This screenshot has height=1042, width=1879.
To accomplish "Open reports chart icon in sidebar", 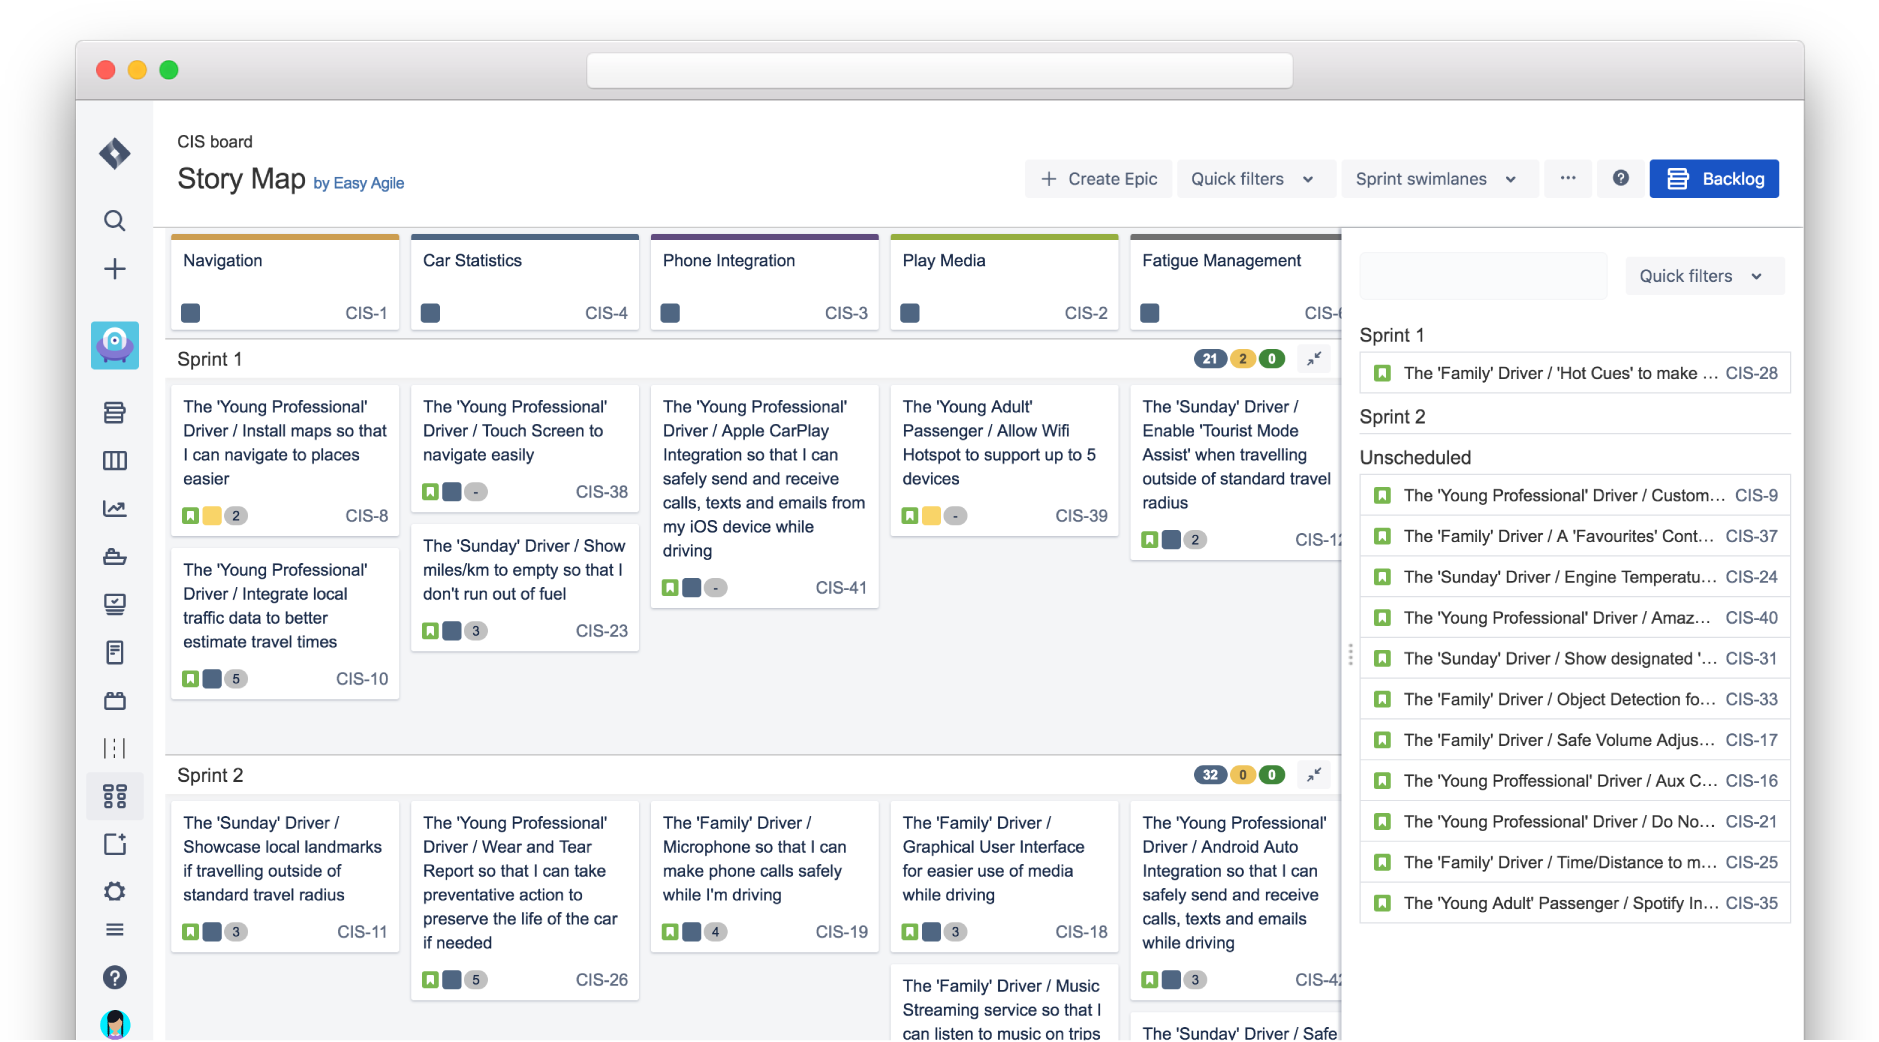I will (115, 508).
